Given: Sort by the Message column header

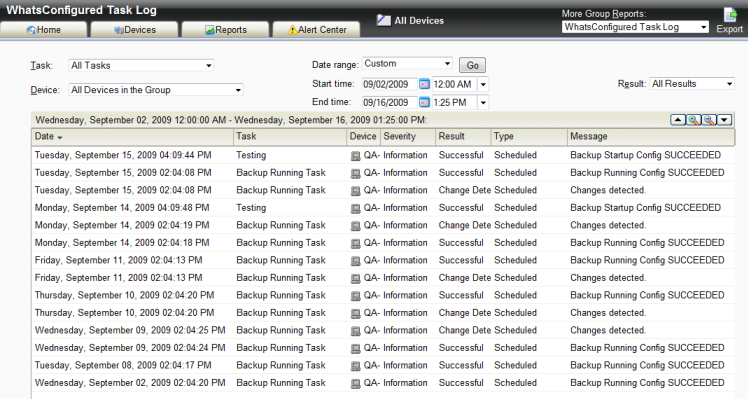Looking at the screenshot, I should pyautogui.click(x=651, y=136).
